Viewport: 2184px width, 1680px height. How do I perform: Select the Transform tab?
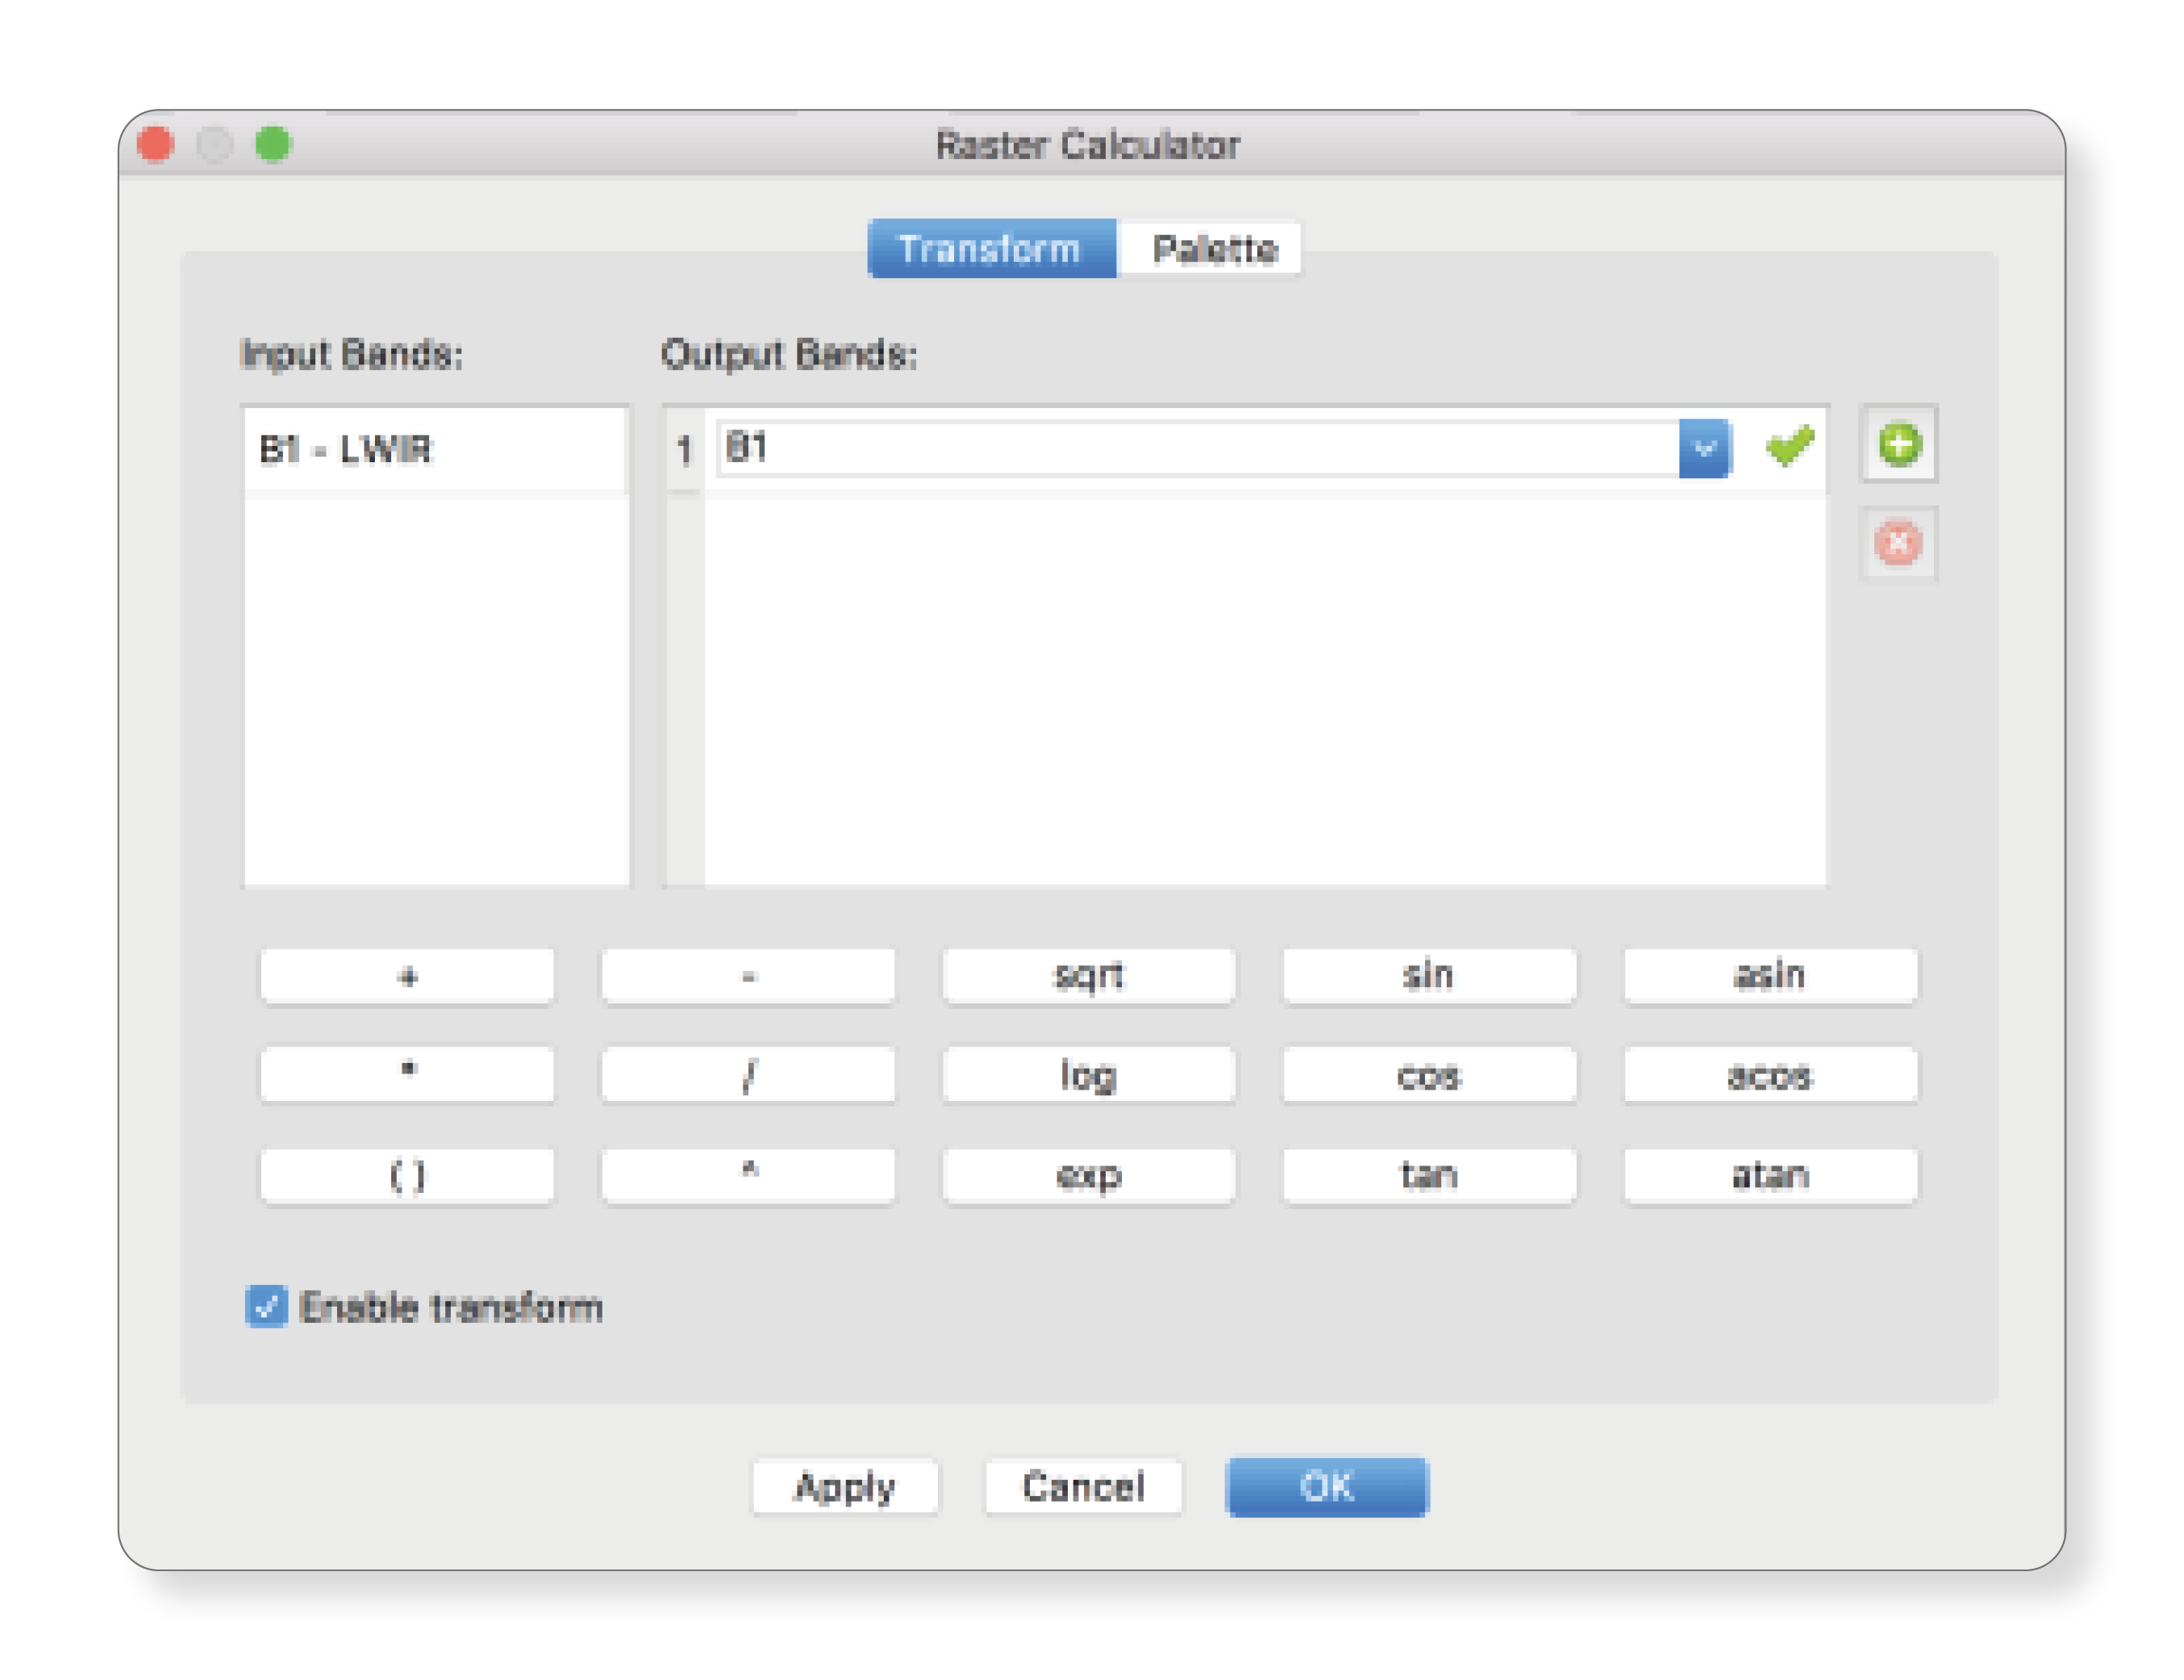pyautogui.click(x=990, y=249)
